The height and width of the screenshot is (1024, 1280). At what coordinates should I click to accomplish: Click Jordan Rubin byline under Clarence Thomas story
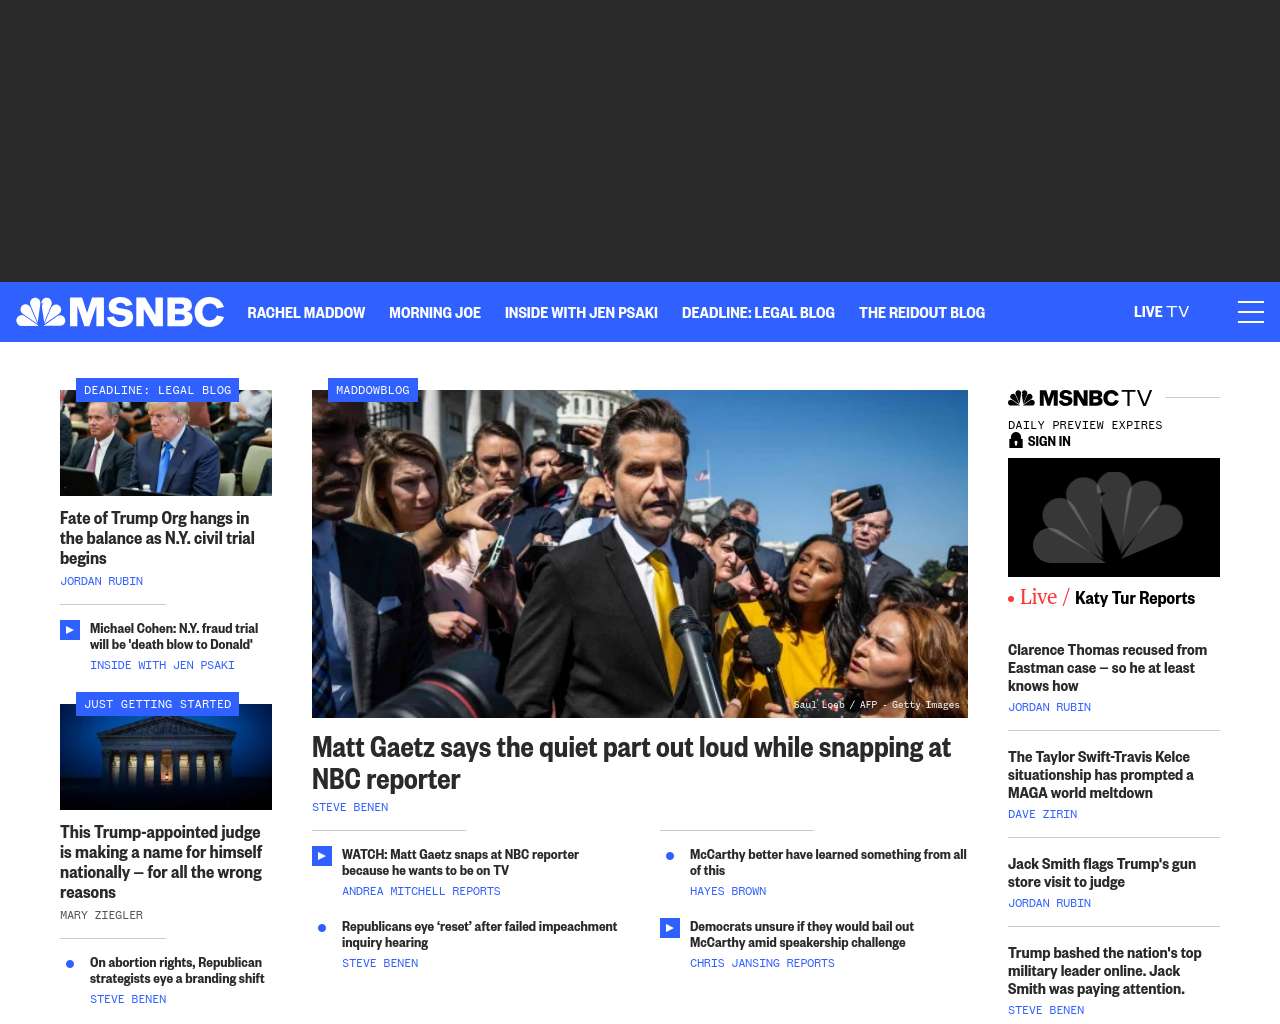click(1049, 707)
